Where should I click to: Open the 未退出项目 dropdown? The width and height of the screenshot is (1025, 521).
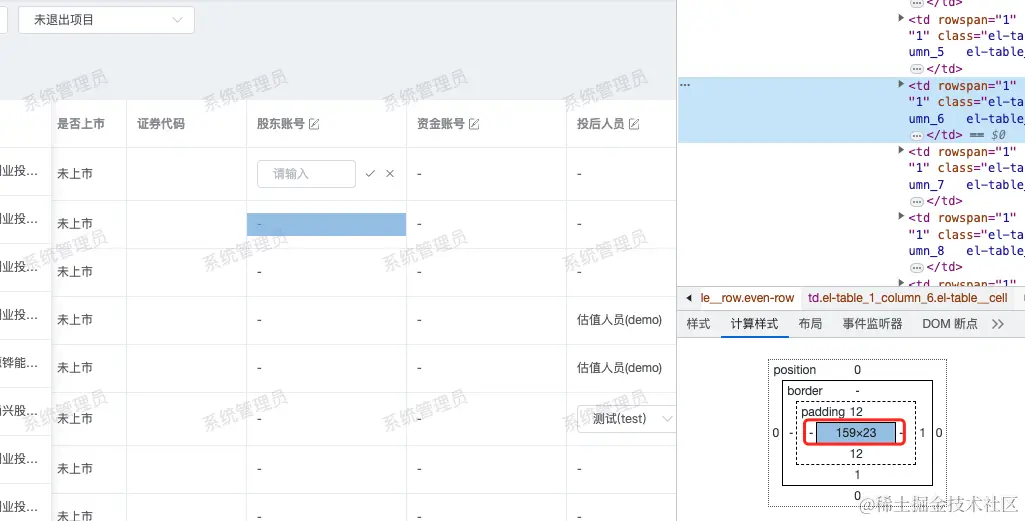coord(106,20)
